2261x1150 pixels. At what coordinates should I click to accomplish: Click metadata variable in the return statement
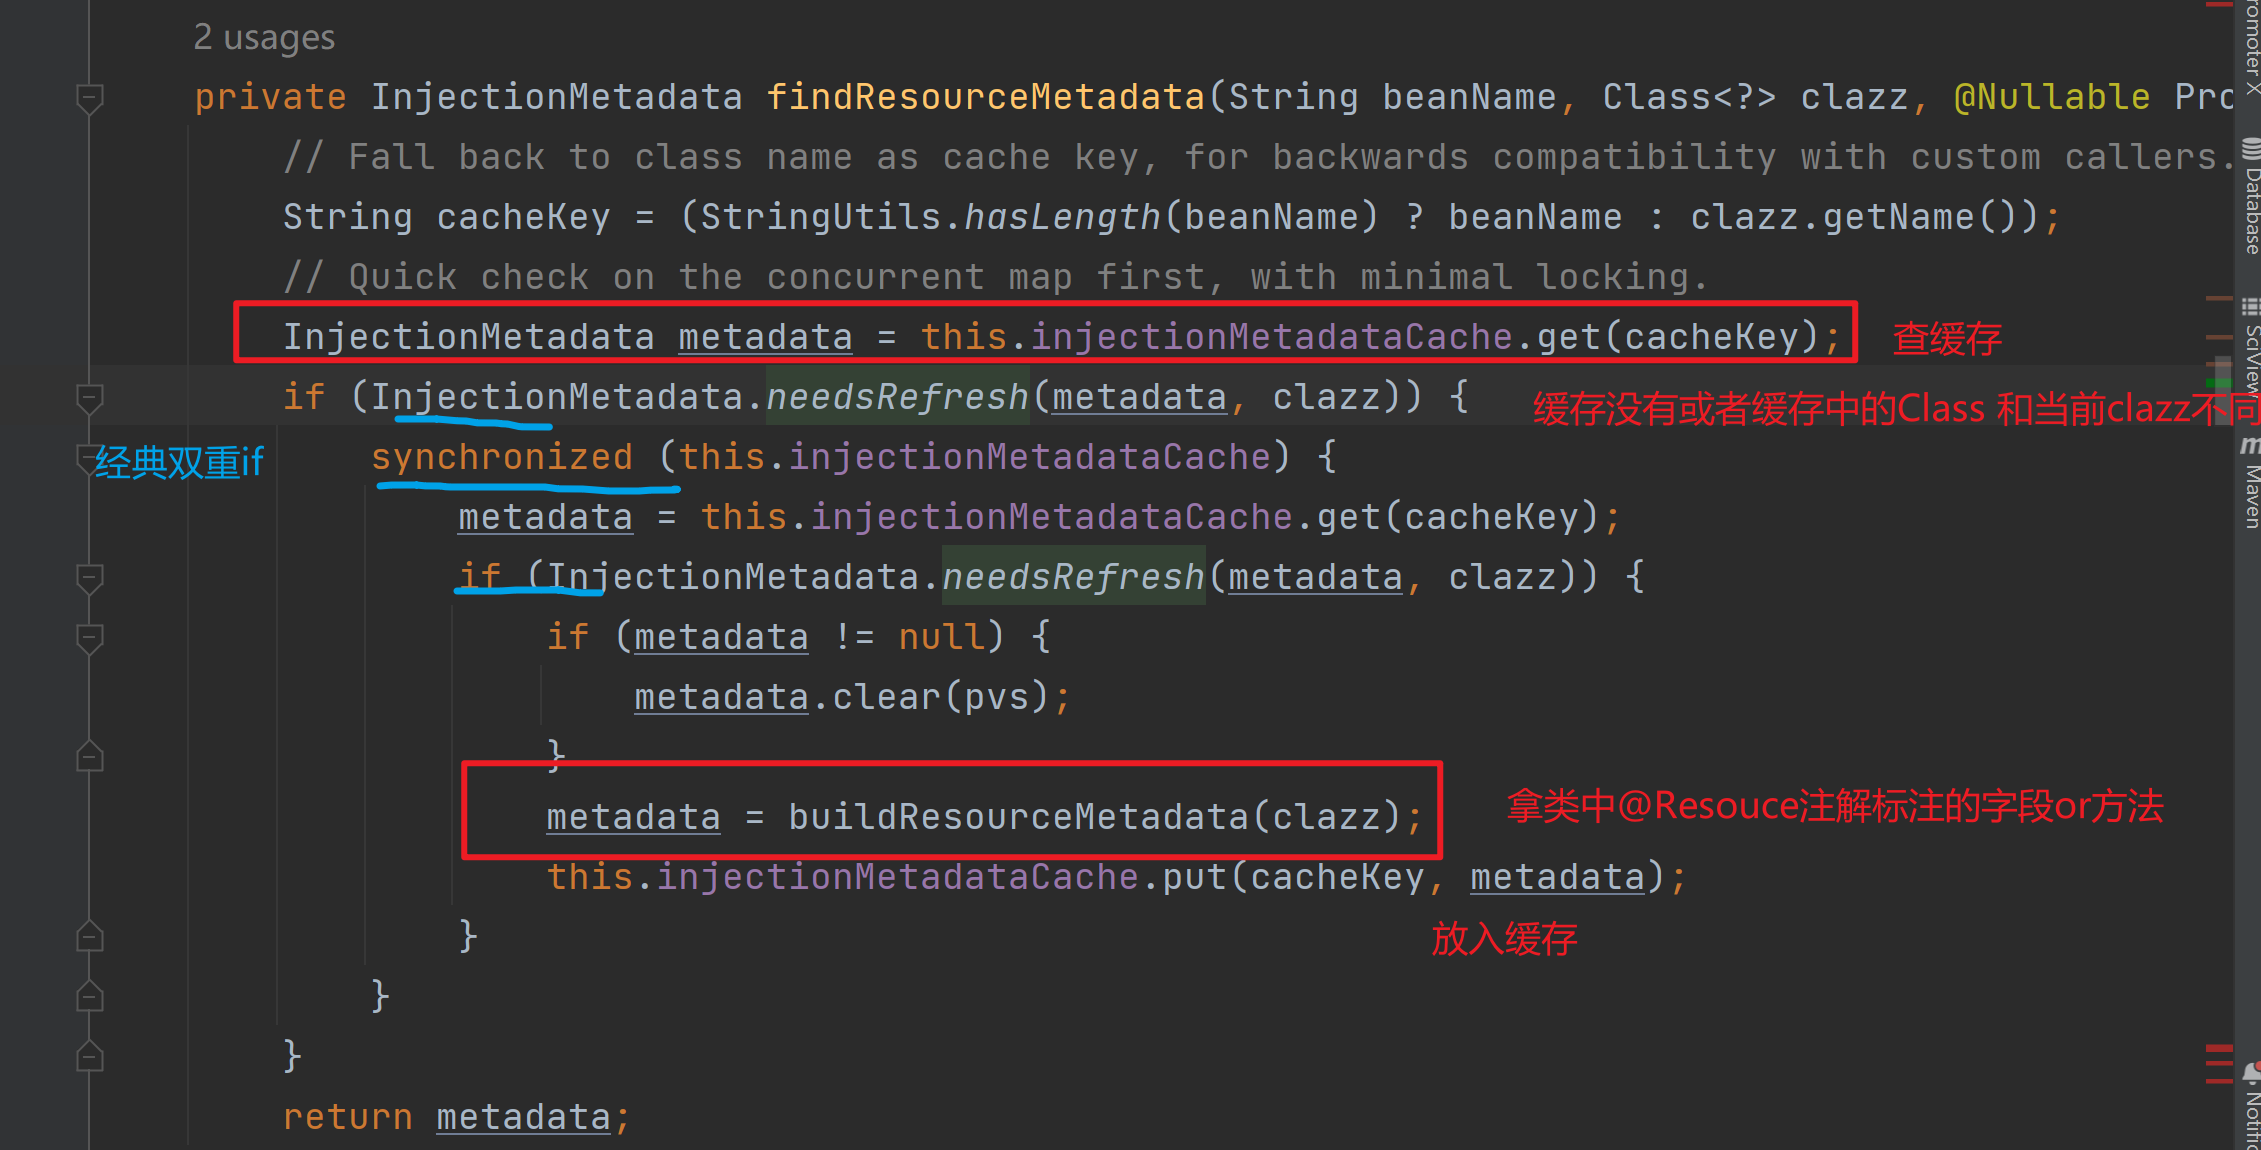[523, 1117]
